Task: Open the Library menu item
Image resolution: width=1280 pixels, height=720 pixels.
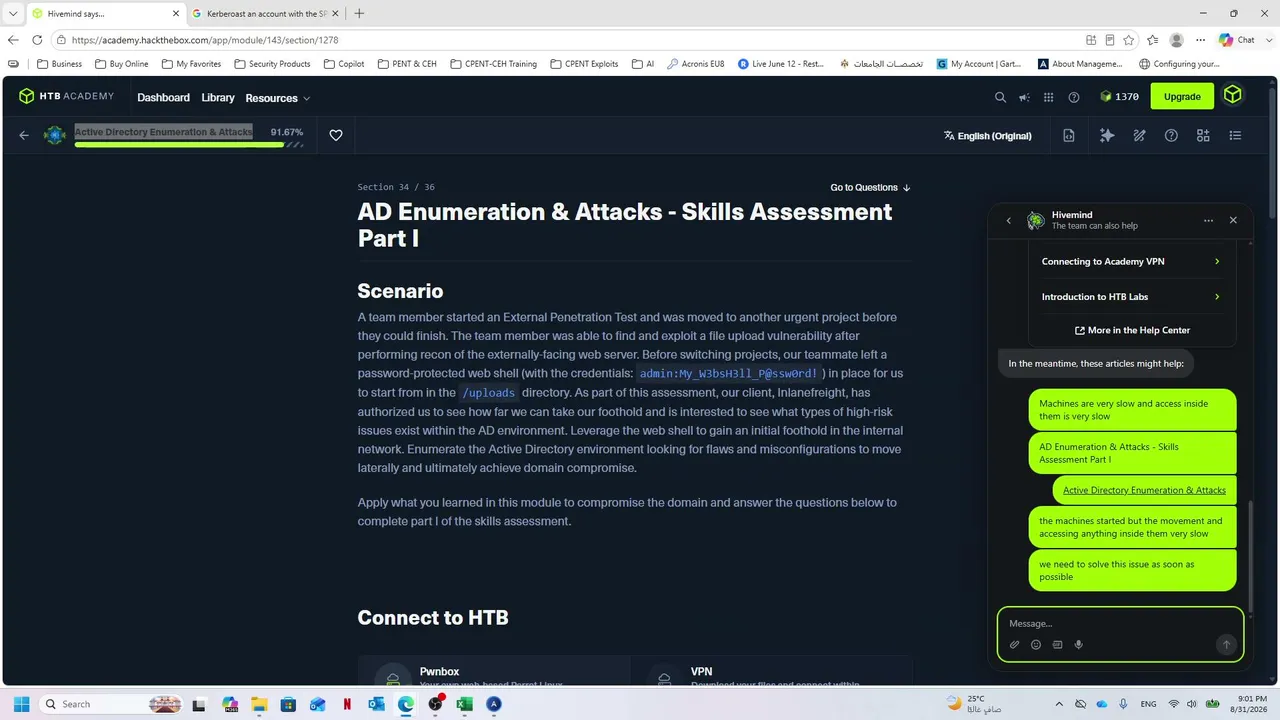Action: [x=218, y=98]
